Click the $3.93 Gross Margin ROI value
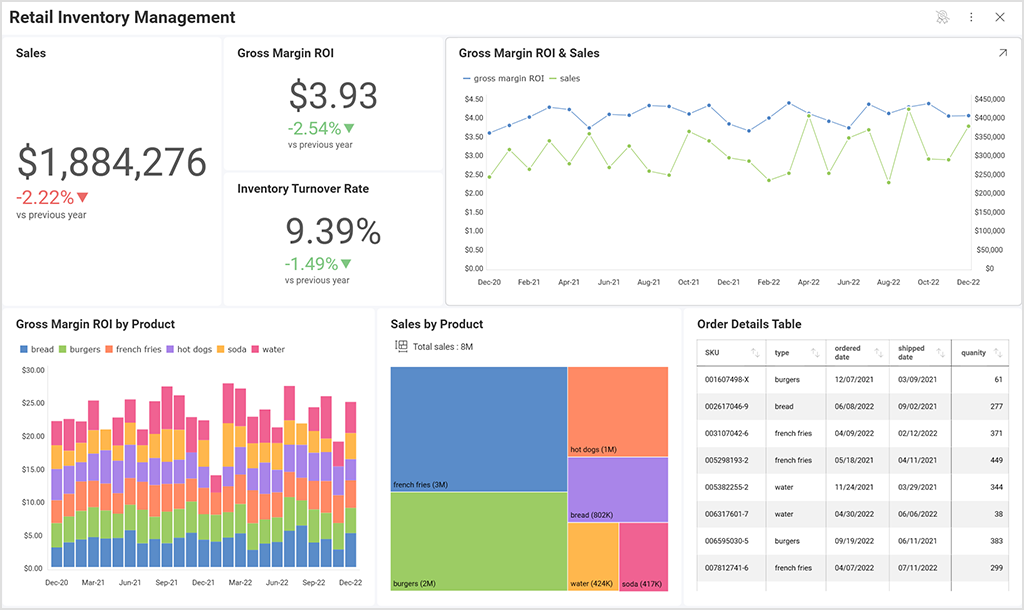 point(333,95)
